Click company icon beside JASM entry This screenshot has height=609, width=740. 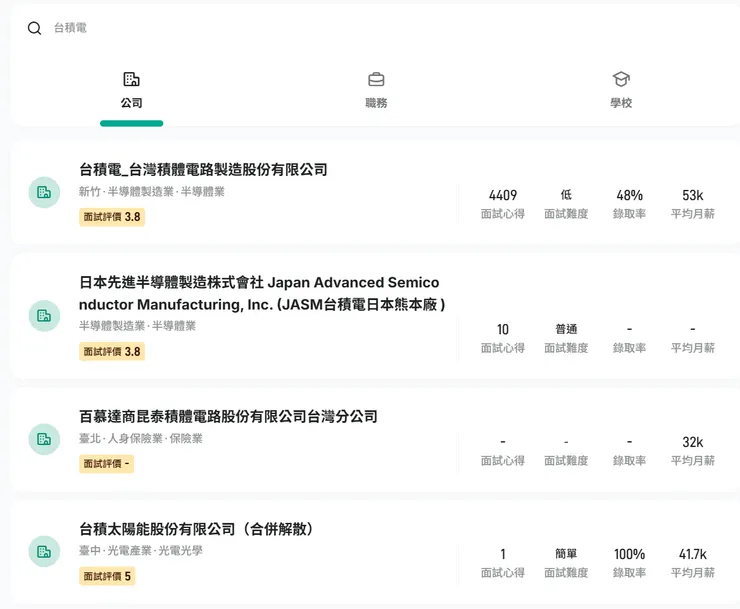coord(44,315)
